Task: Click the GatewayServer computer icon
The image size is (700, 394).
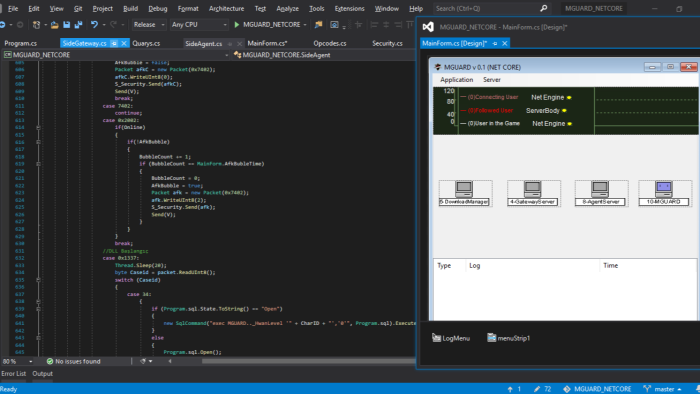Action: pos(533,189)
